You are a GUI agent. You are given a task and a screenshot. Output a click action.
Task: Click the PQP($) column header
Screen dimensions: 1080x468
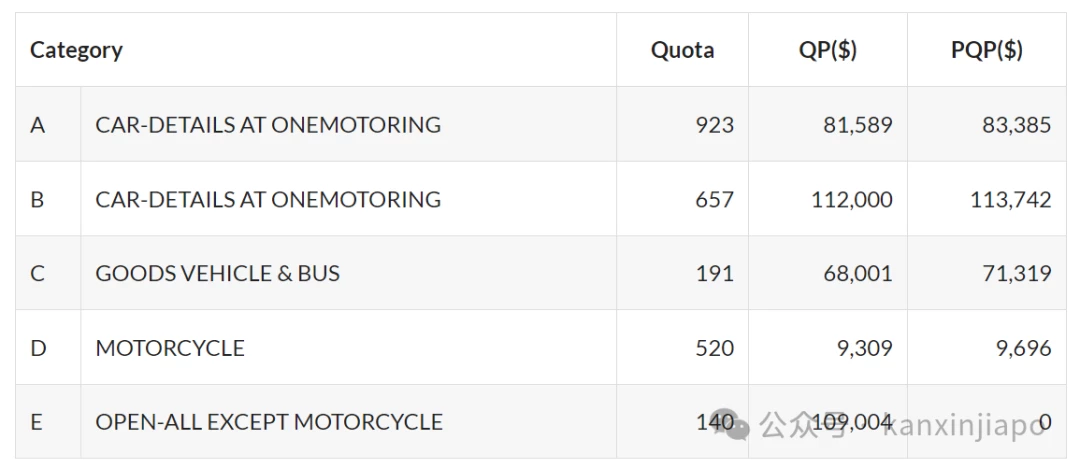[986, 50]
